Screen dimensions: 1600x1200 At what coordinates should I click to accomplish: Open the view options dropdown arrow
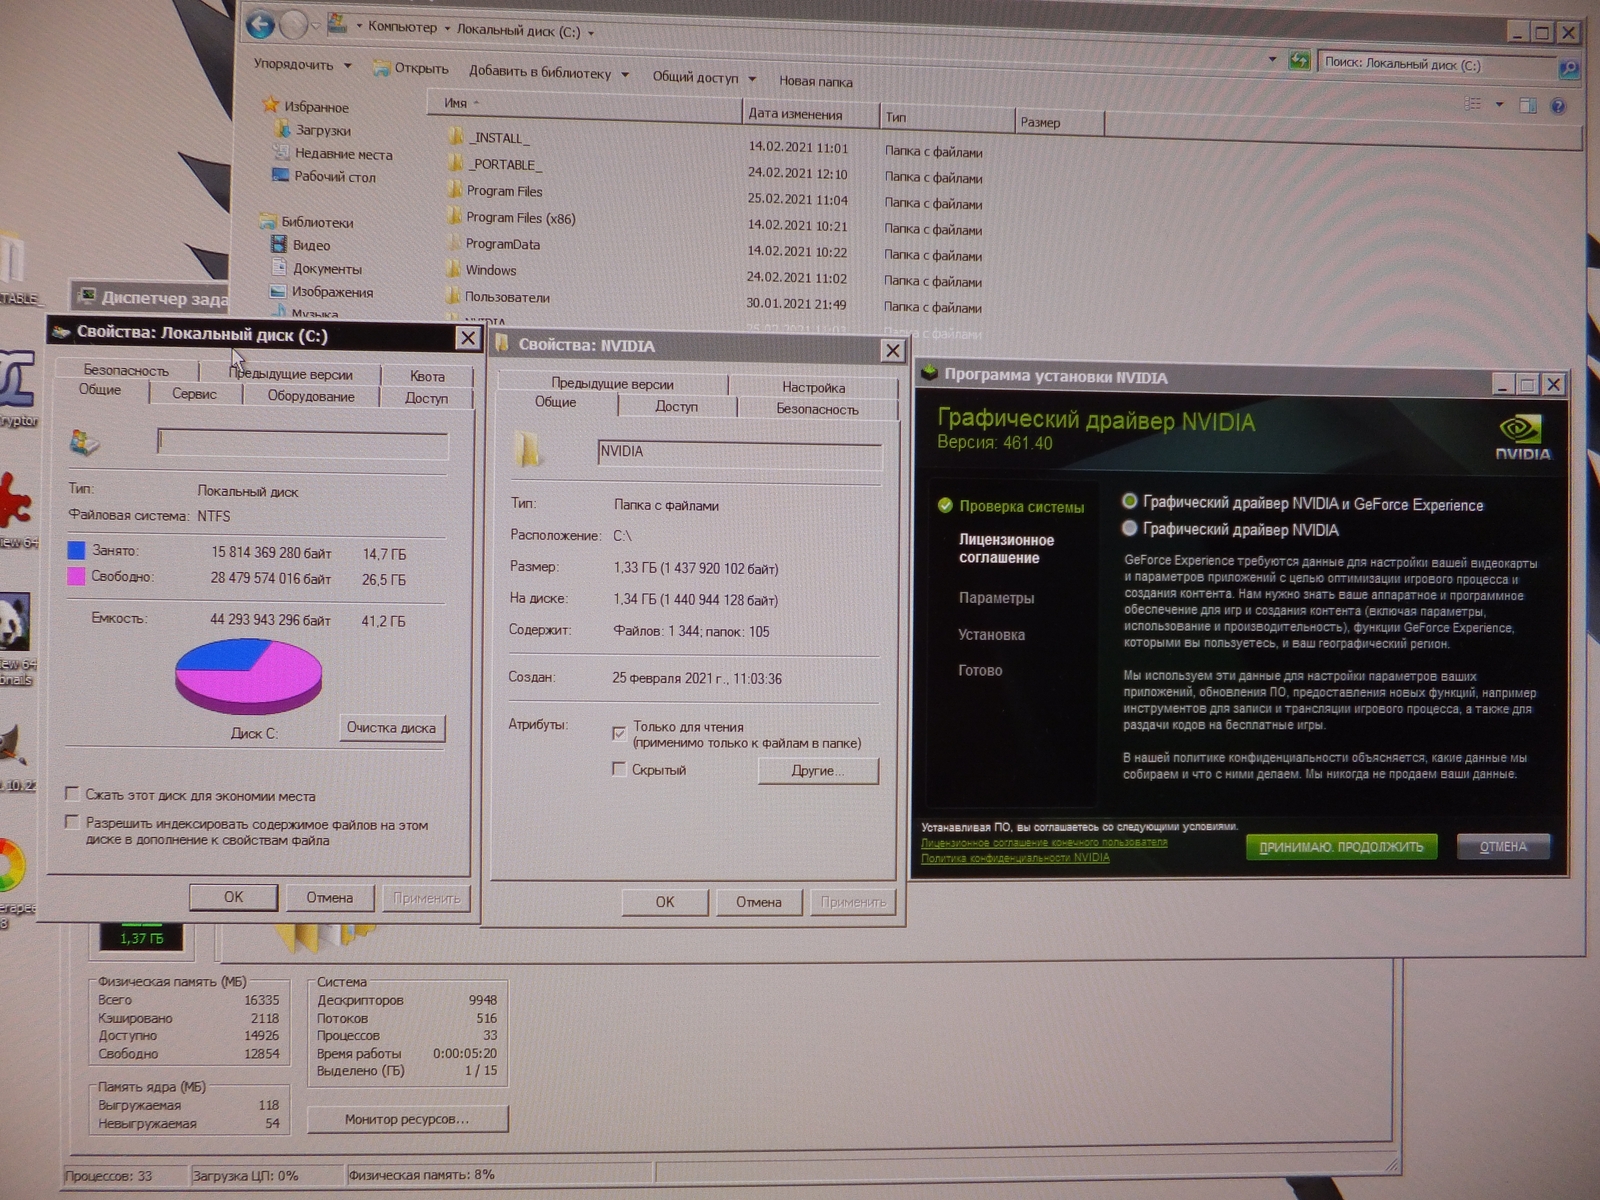click(x=1499, y=104)
